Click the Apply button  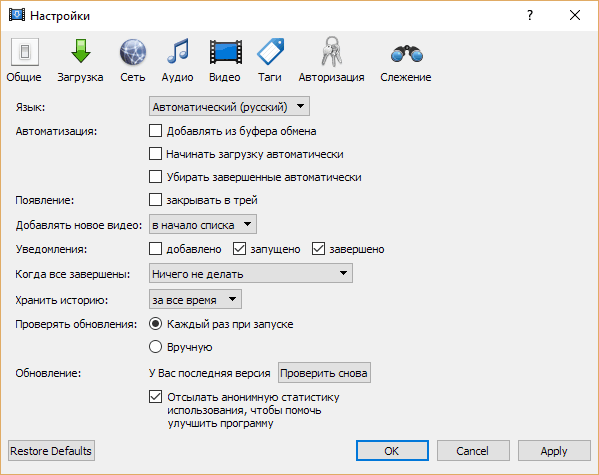tap(554, 451)
